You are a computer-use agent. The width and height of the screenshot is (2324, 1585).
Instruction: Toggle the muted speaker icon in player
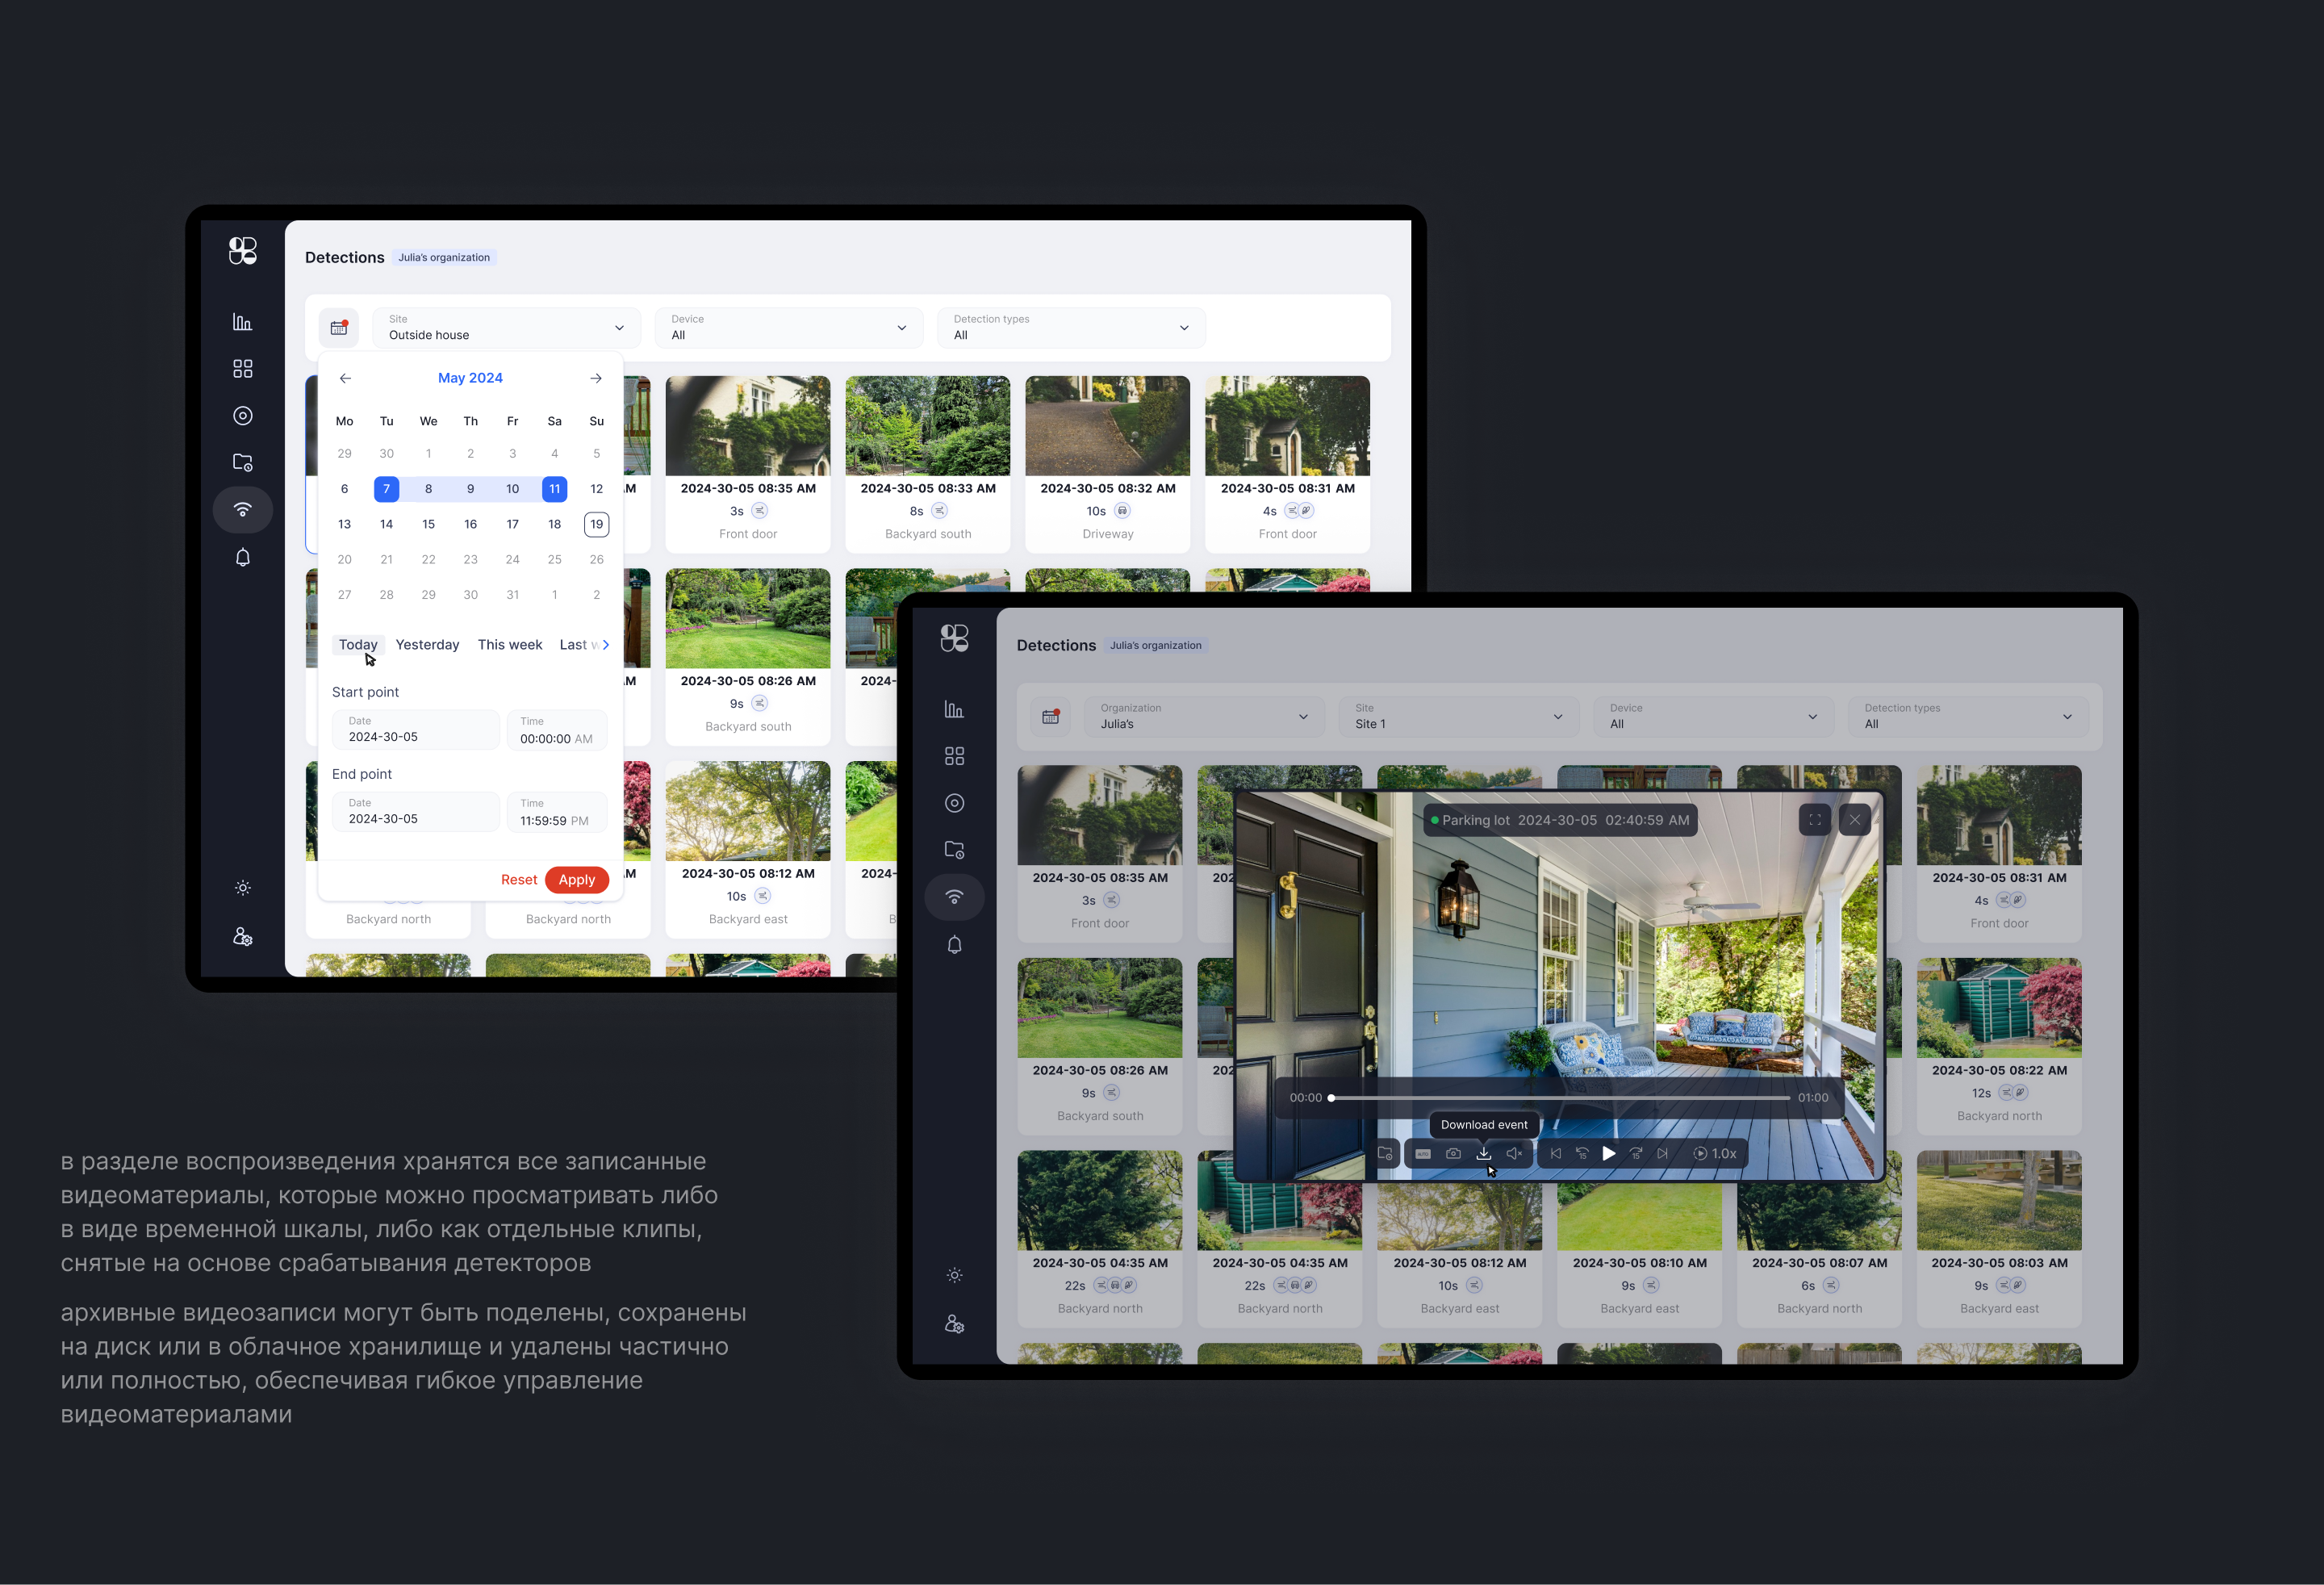[x=1514, y=1153]
